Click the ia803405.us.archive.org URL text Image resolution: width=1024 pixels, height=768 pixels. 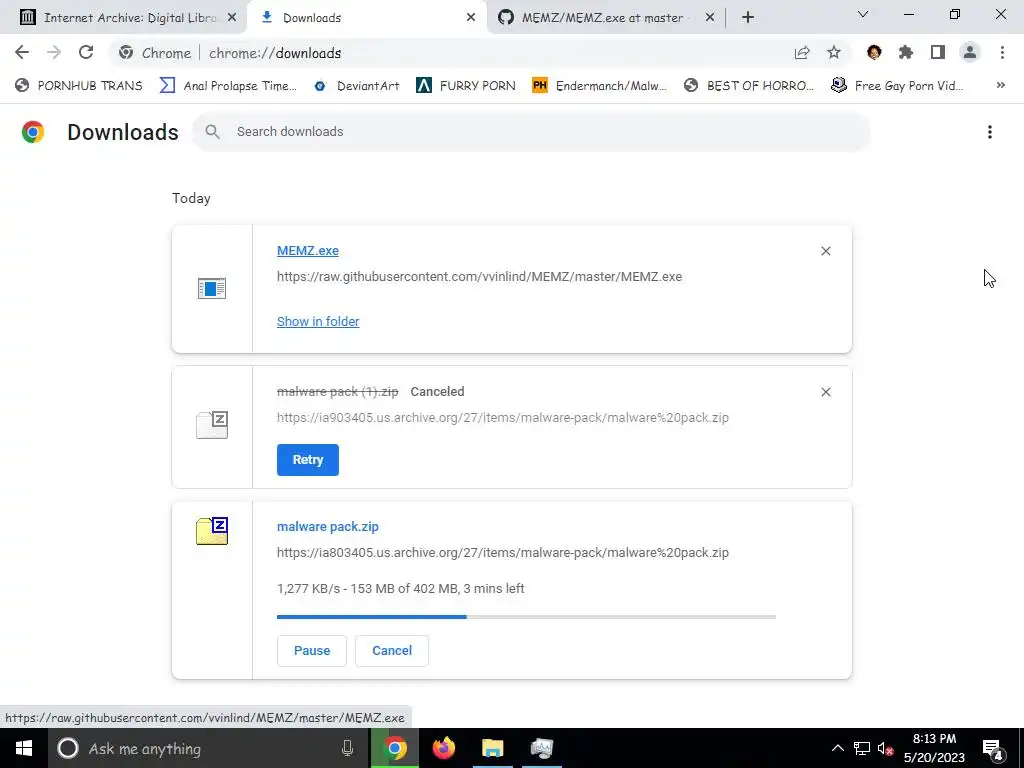pos(503,552)
